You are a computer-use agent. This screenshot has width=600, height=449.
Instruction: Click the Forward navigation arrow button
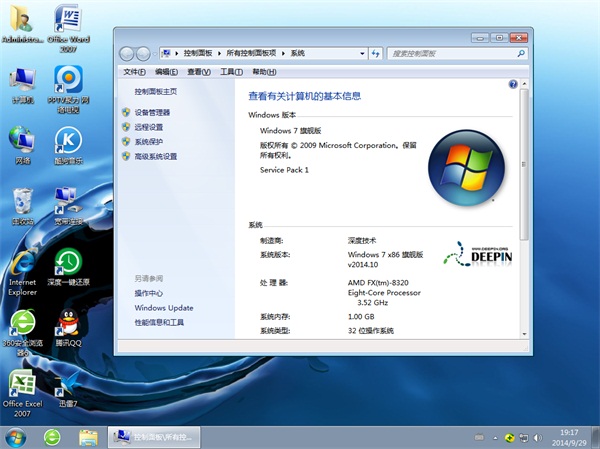[x=143, y=54]
